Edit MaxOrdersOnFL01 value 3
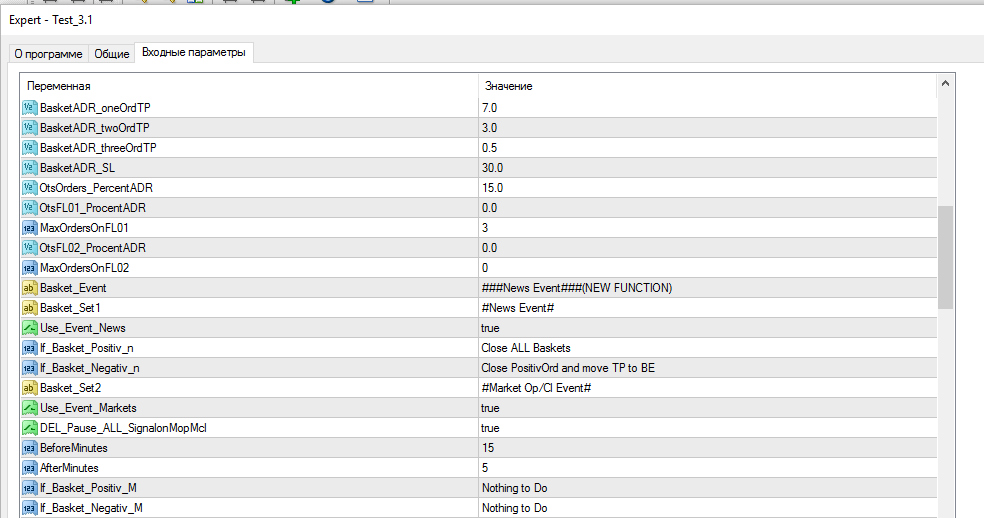Screen dimensions: 984x518 coord(707,228)
